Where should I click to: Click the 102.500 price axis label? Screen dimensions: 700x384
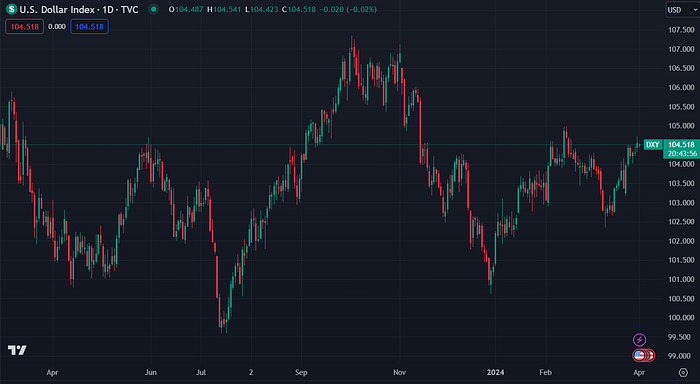(x=681, y=222)
